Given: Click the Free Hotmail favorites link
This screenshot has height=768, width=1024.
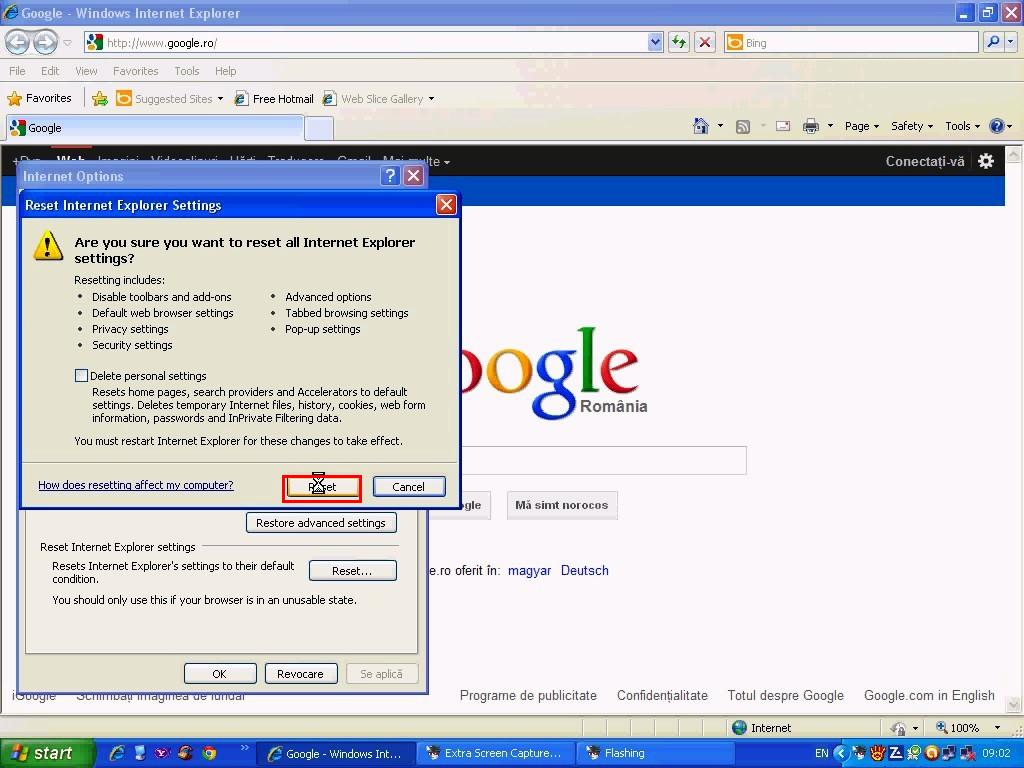Looking at the screenshot, I should 274,99.
